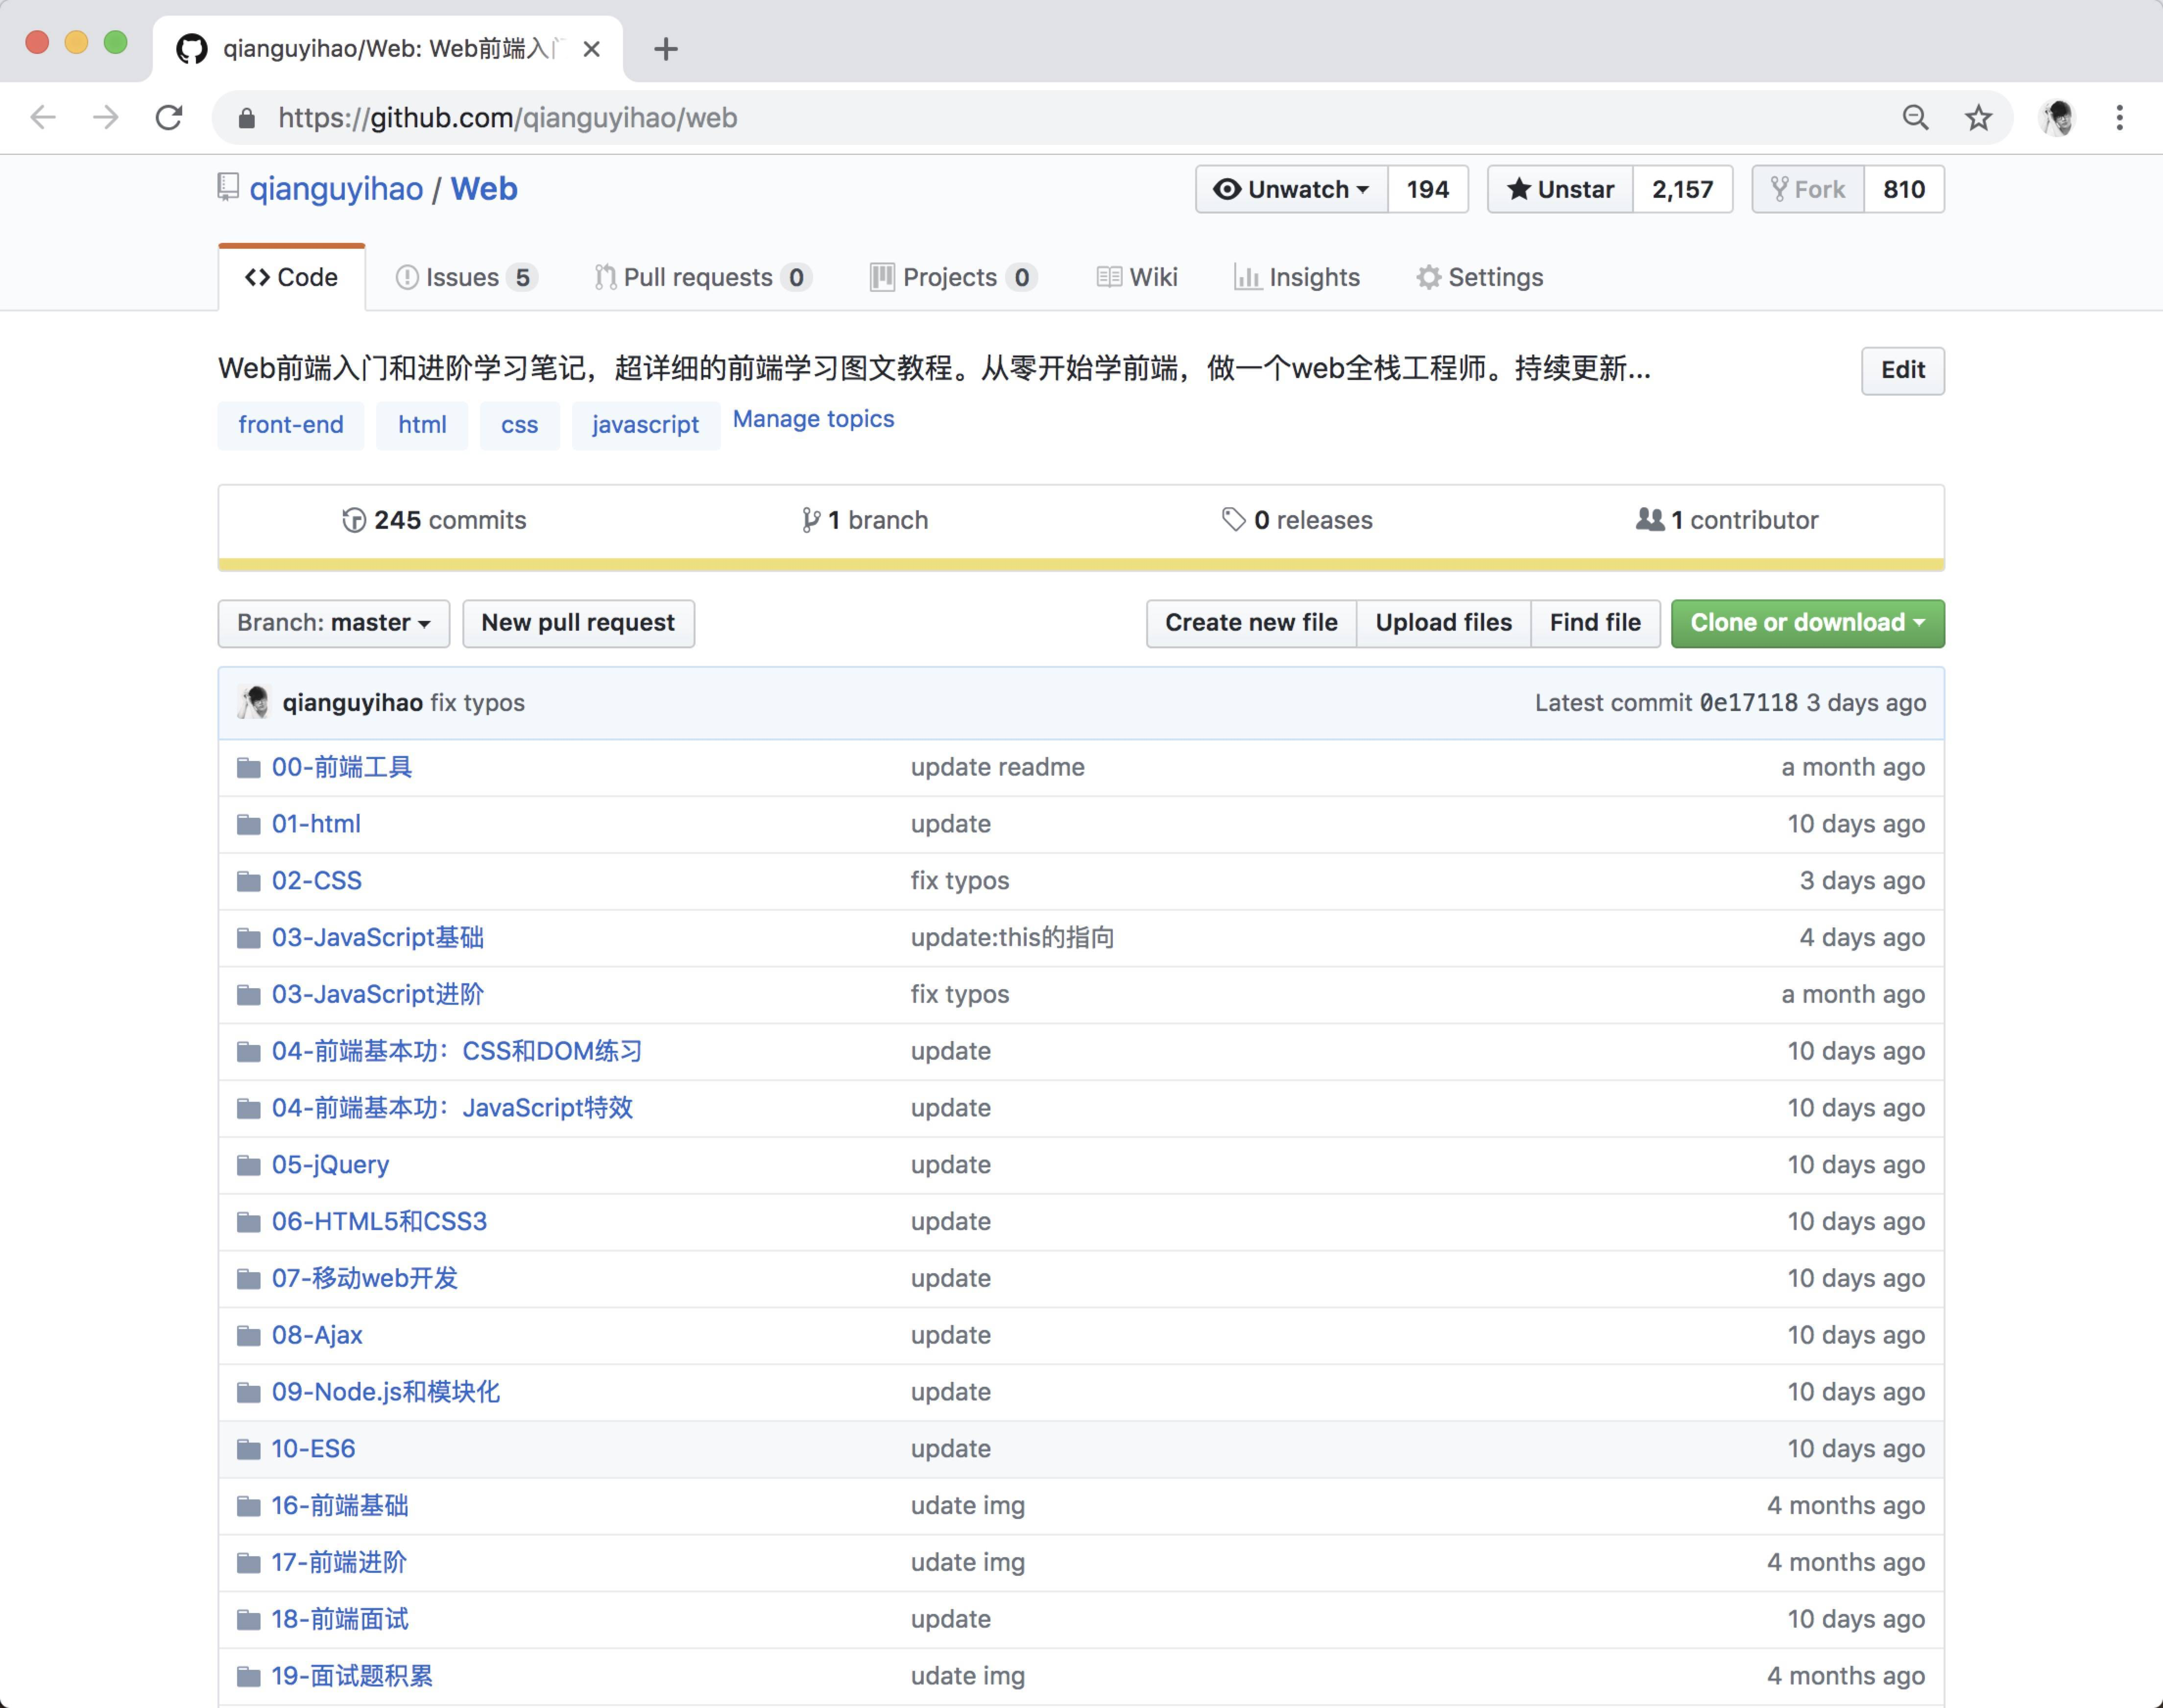The image size is (2163, 1708).
Task: Select the html topic tag
Action: (x=422, y=425)
